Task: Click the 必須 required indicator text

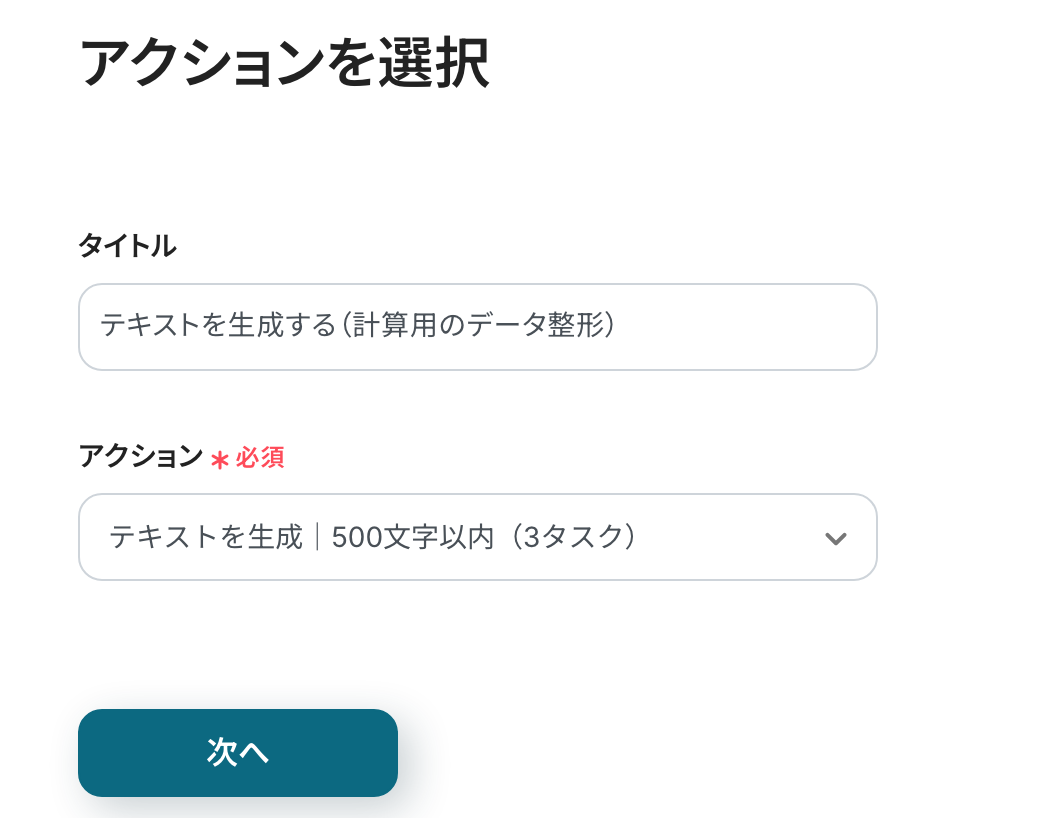Action: [260, 458]
